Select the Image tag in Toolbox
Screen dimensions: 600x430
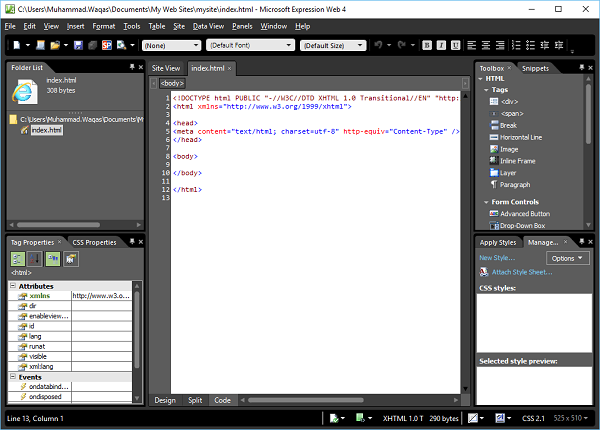509,149
